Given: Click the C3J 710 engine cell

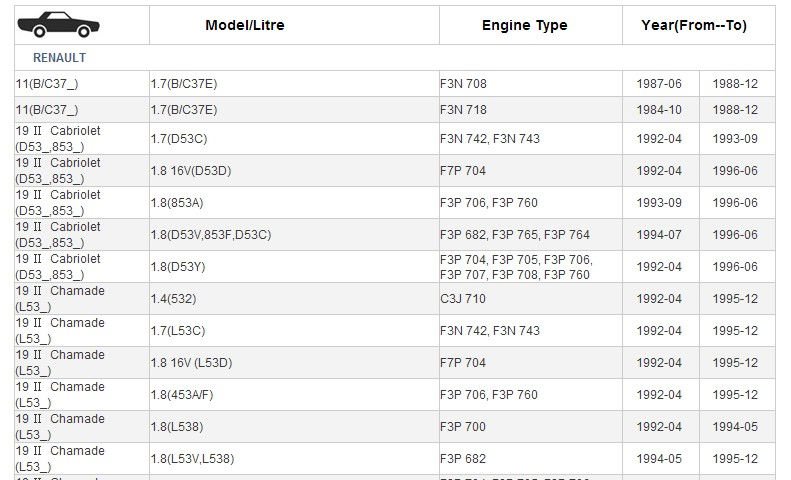Looking at the screenshot, I should pos(463,299).
